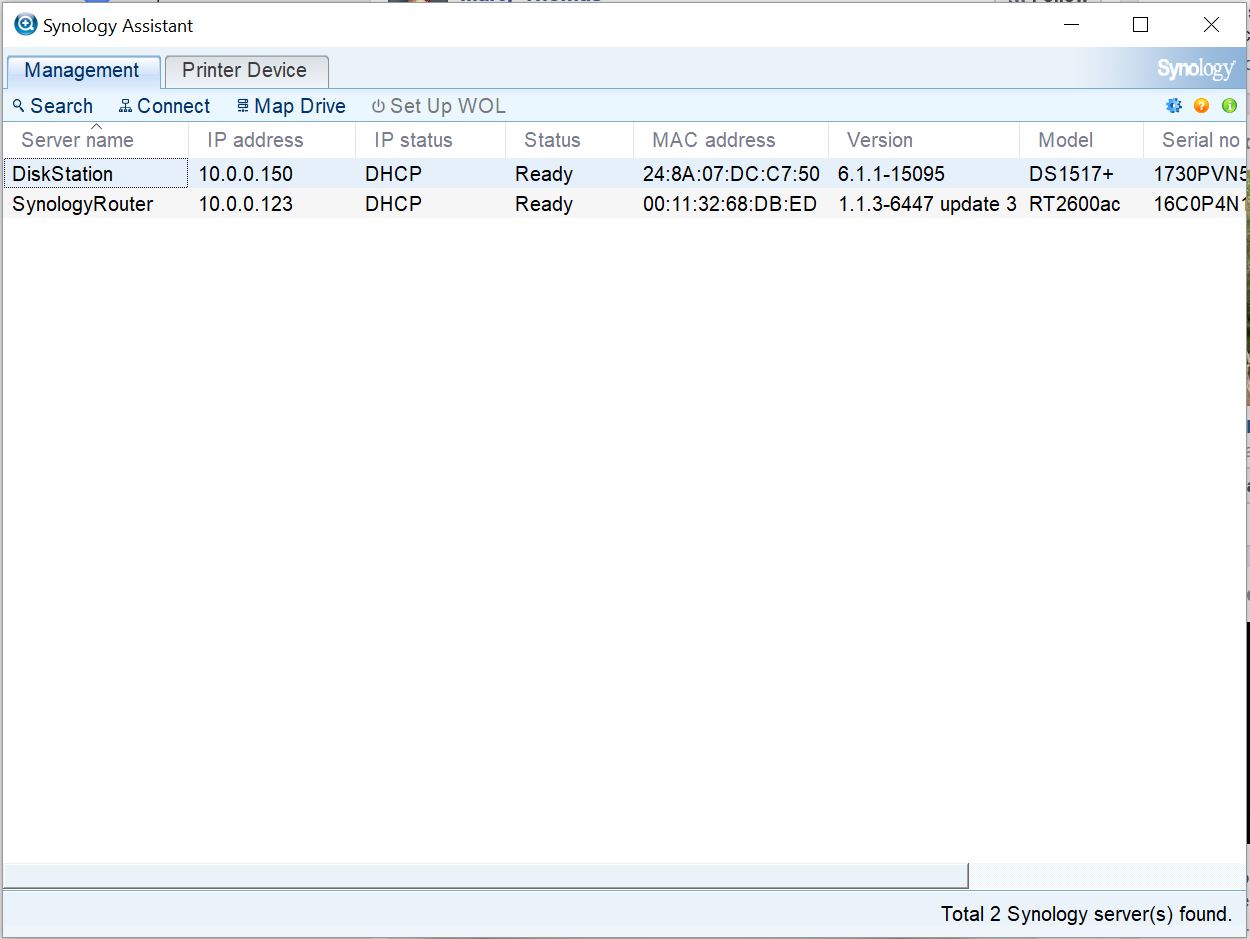
Task: Open Map Drive from the toolbar
Action: coord(291,106)
